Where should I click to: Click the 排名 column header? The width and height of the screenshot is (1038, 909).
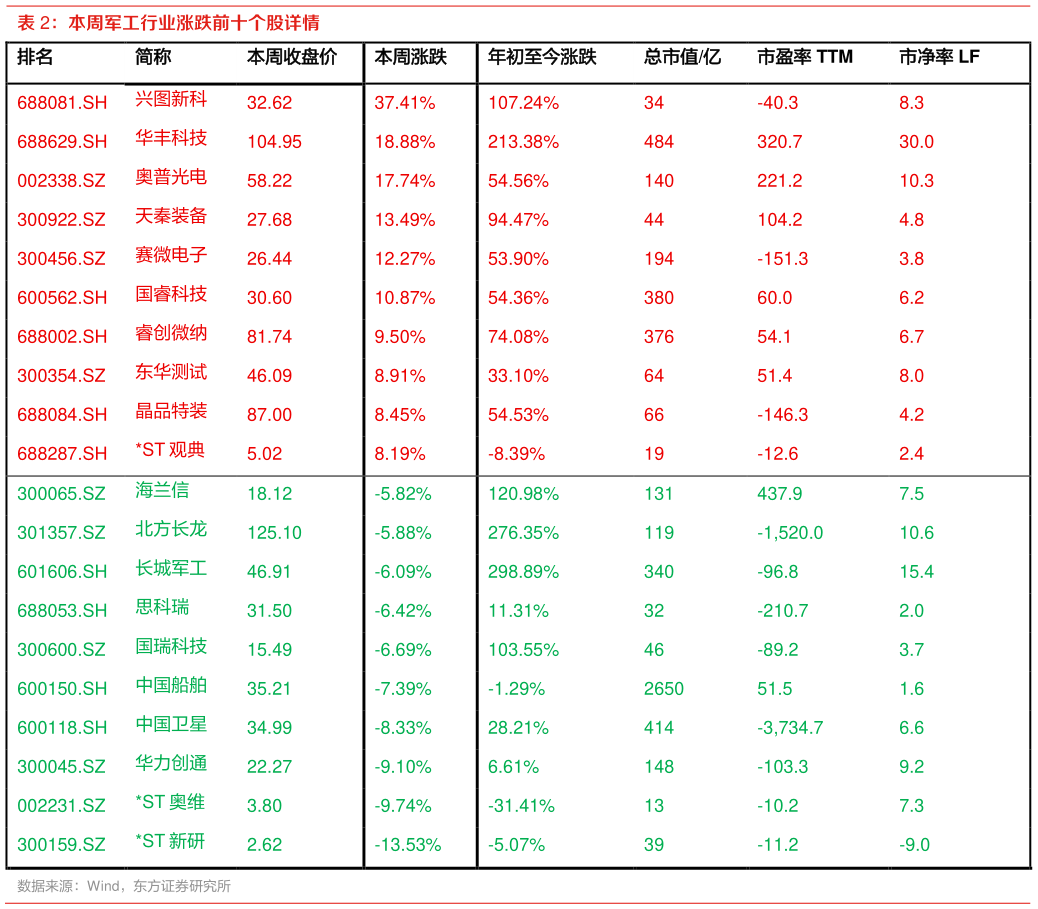(35, 58)
